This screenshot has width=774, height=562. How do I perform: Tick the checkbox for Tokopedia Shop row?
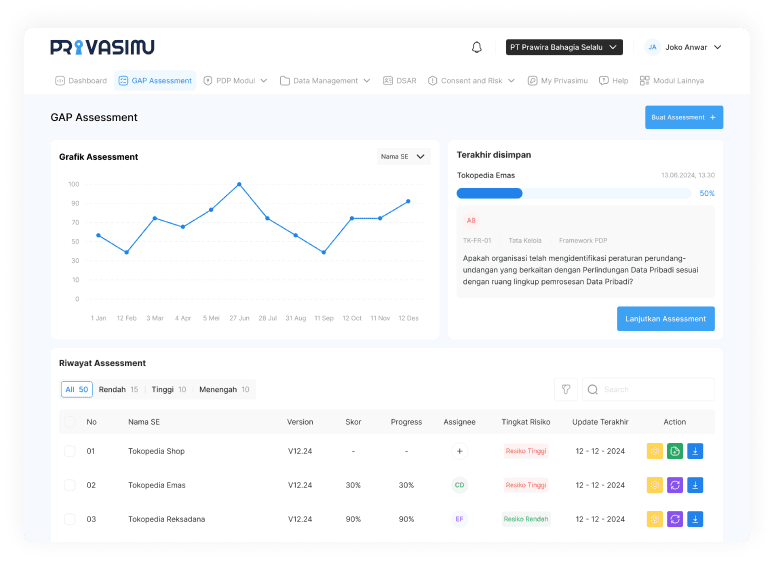click(70, 451)
